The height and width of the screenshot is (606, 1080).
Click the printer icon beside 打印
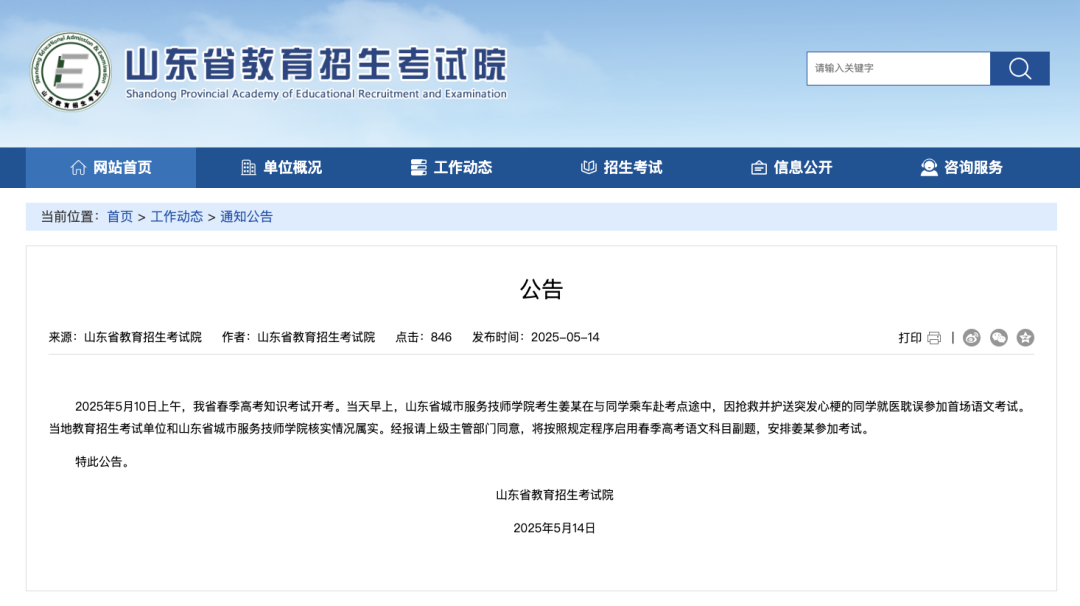click(x=934, y=338)
